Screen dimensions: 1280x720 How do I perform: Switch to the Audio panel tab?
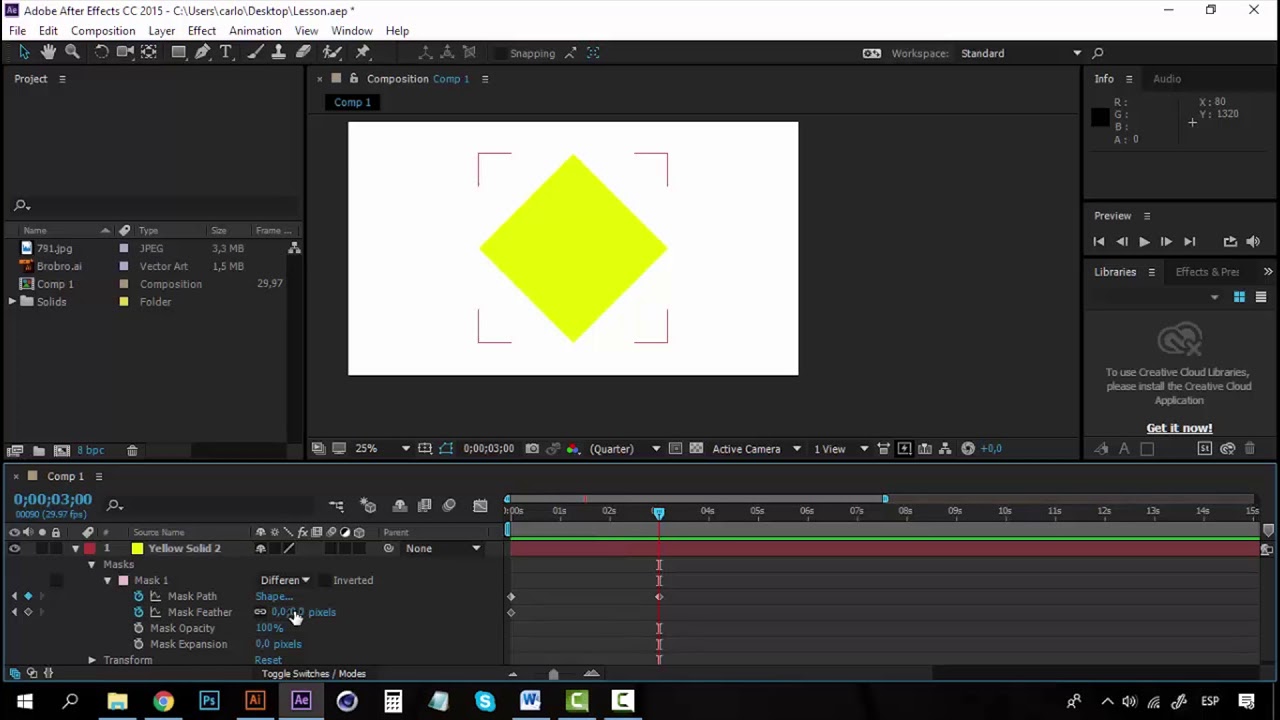(1167, 79)
